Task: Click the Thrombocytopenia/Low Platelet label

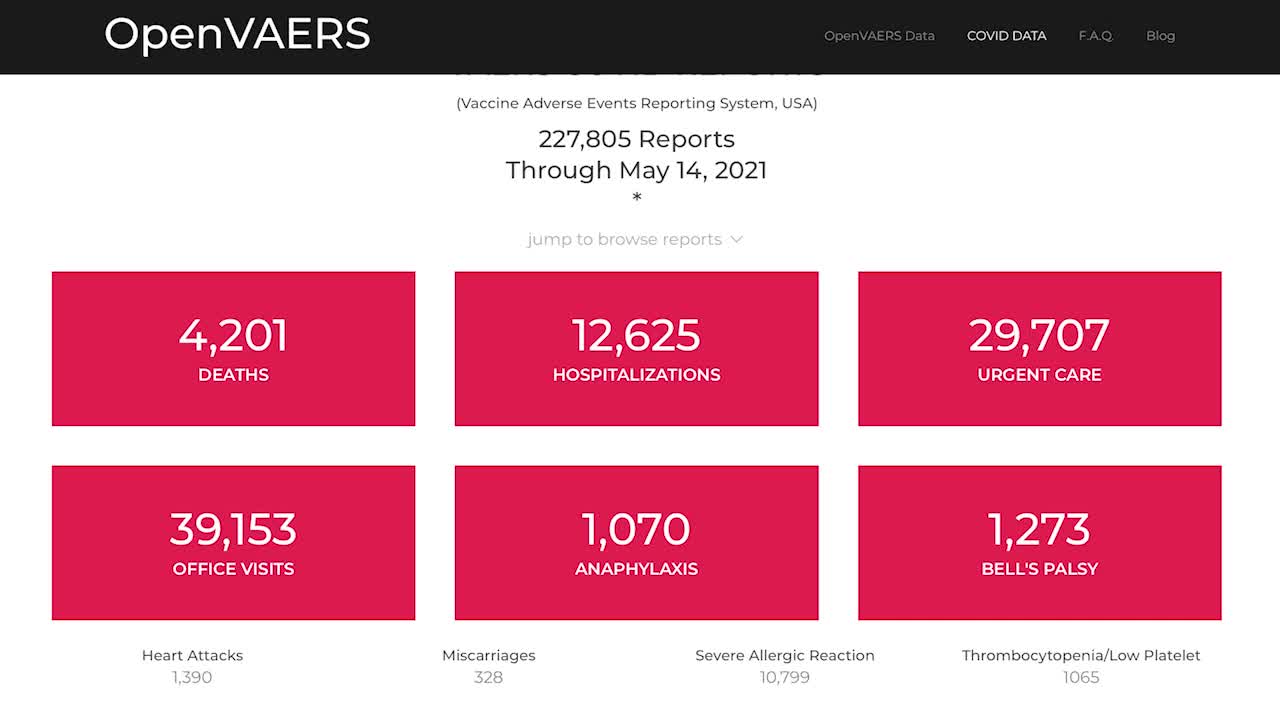Action: click(1081, 656)
